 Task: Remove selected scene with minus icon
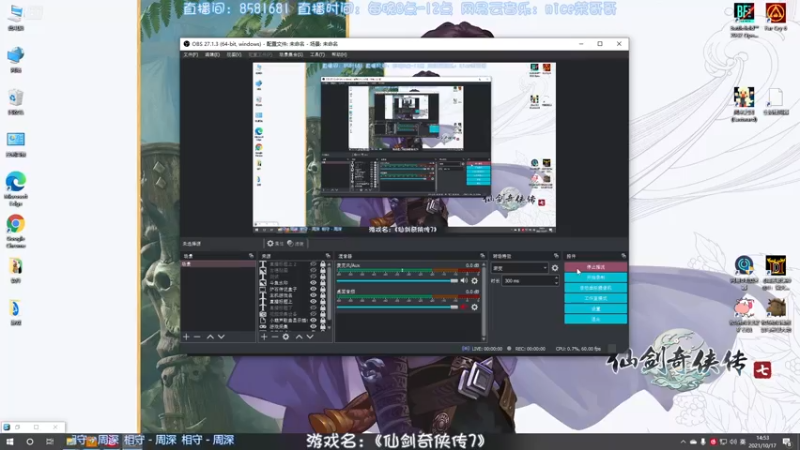pyautogui.click(x=197, y=337)
